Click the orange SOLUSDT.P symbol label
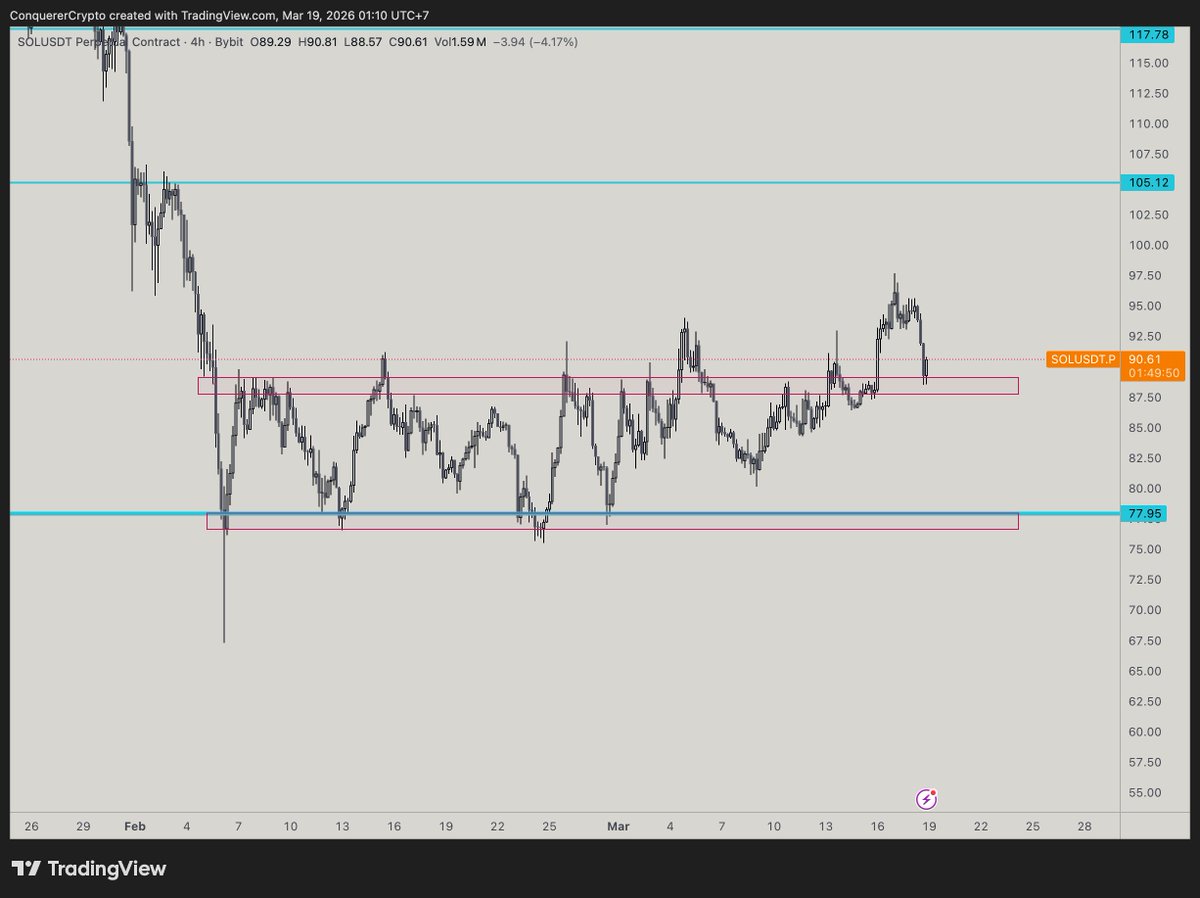This screenshot has height=898, width=1200. click(x=1083, y=359)
